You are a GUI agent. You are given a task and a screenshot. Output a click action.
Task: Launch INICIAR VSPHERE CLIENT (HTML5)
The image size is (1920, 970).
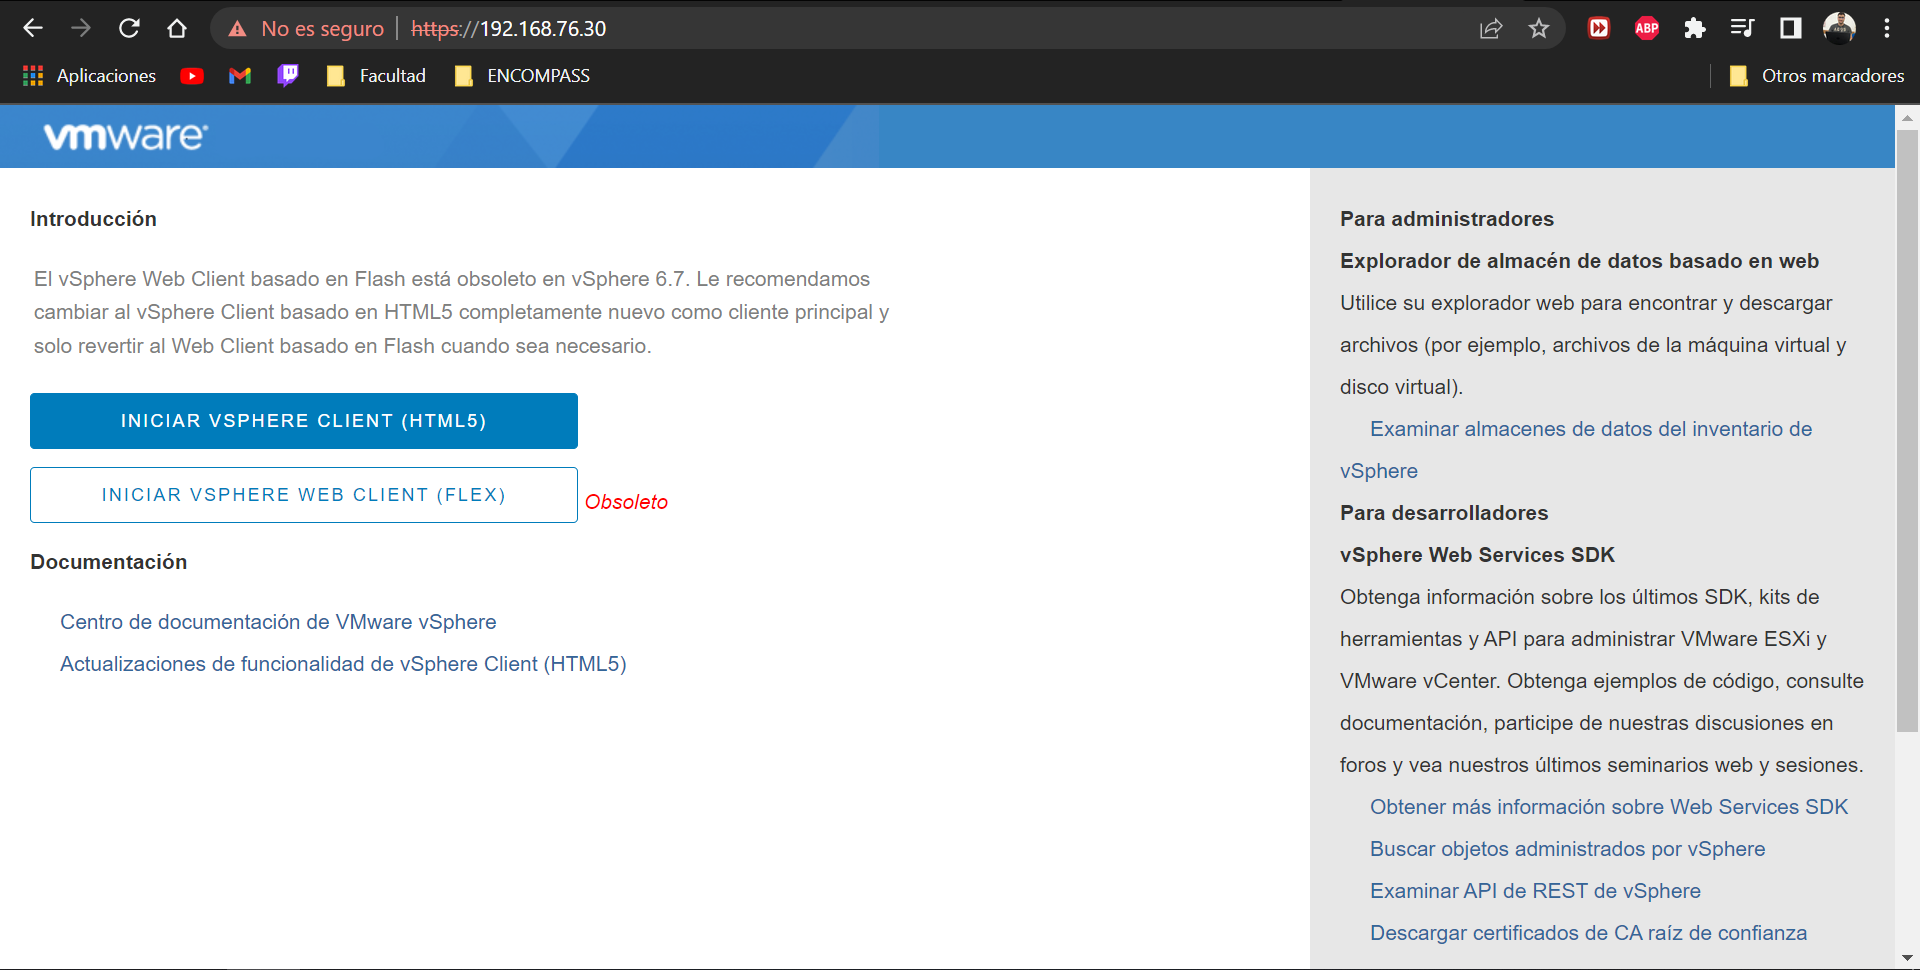(304, 421)
